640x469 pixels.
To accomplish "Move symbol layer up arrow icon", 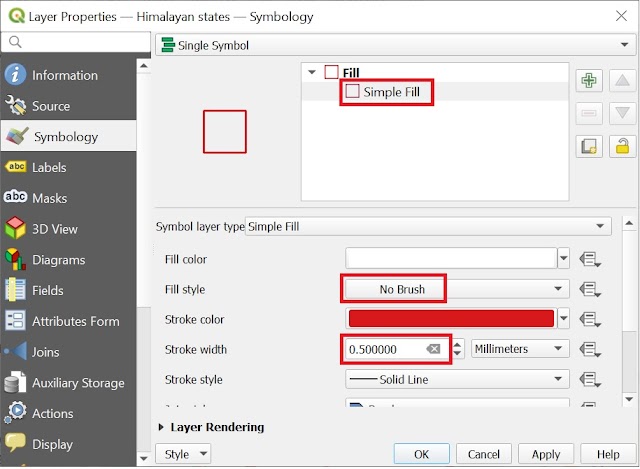I will (622, 80).
